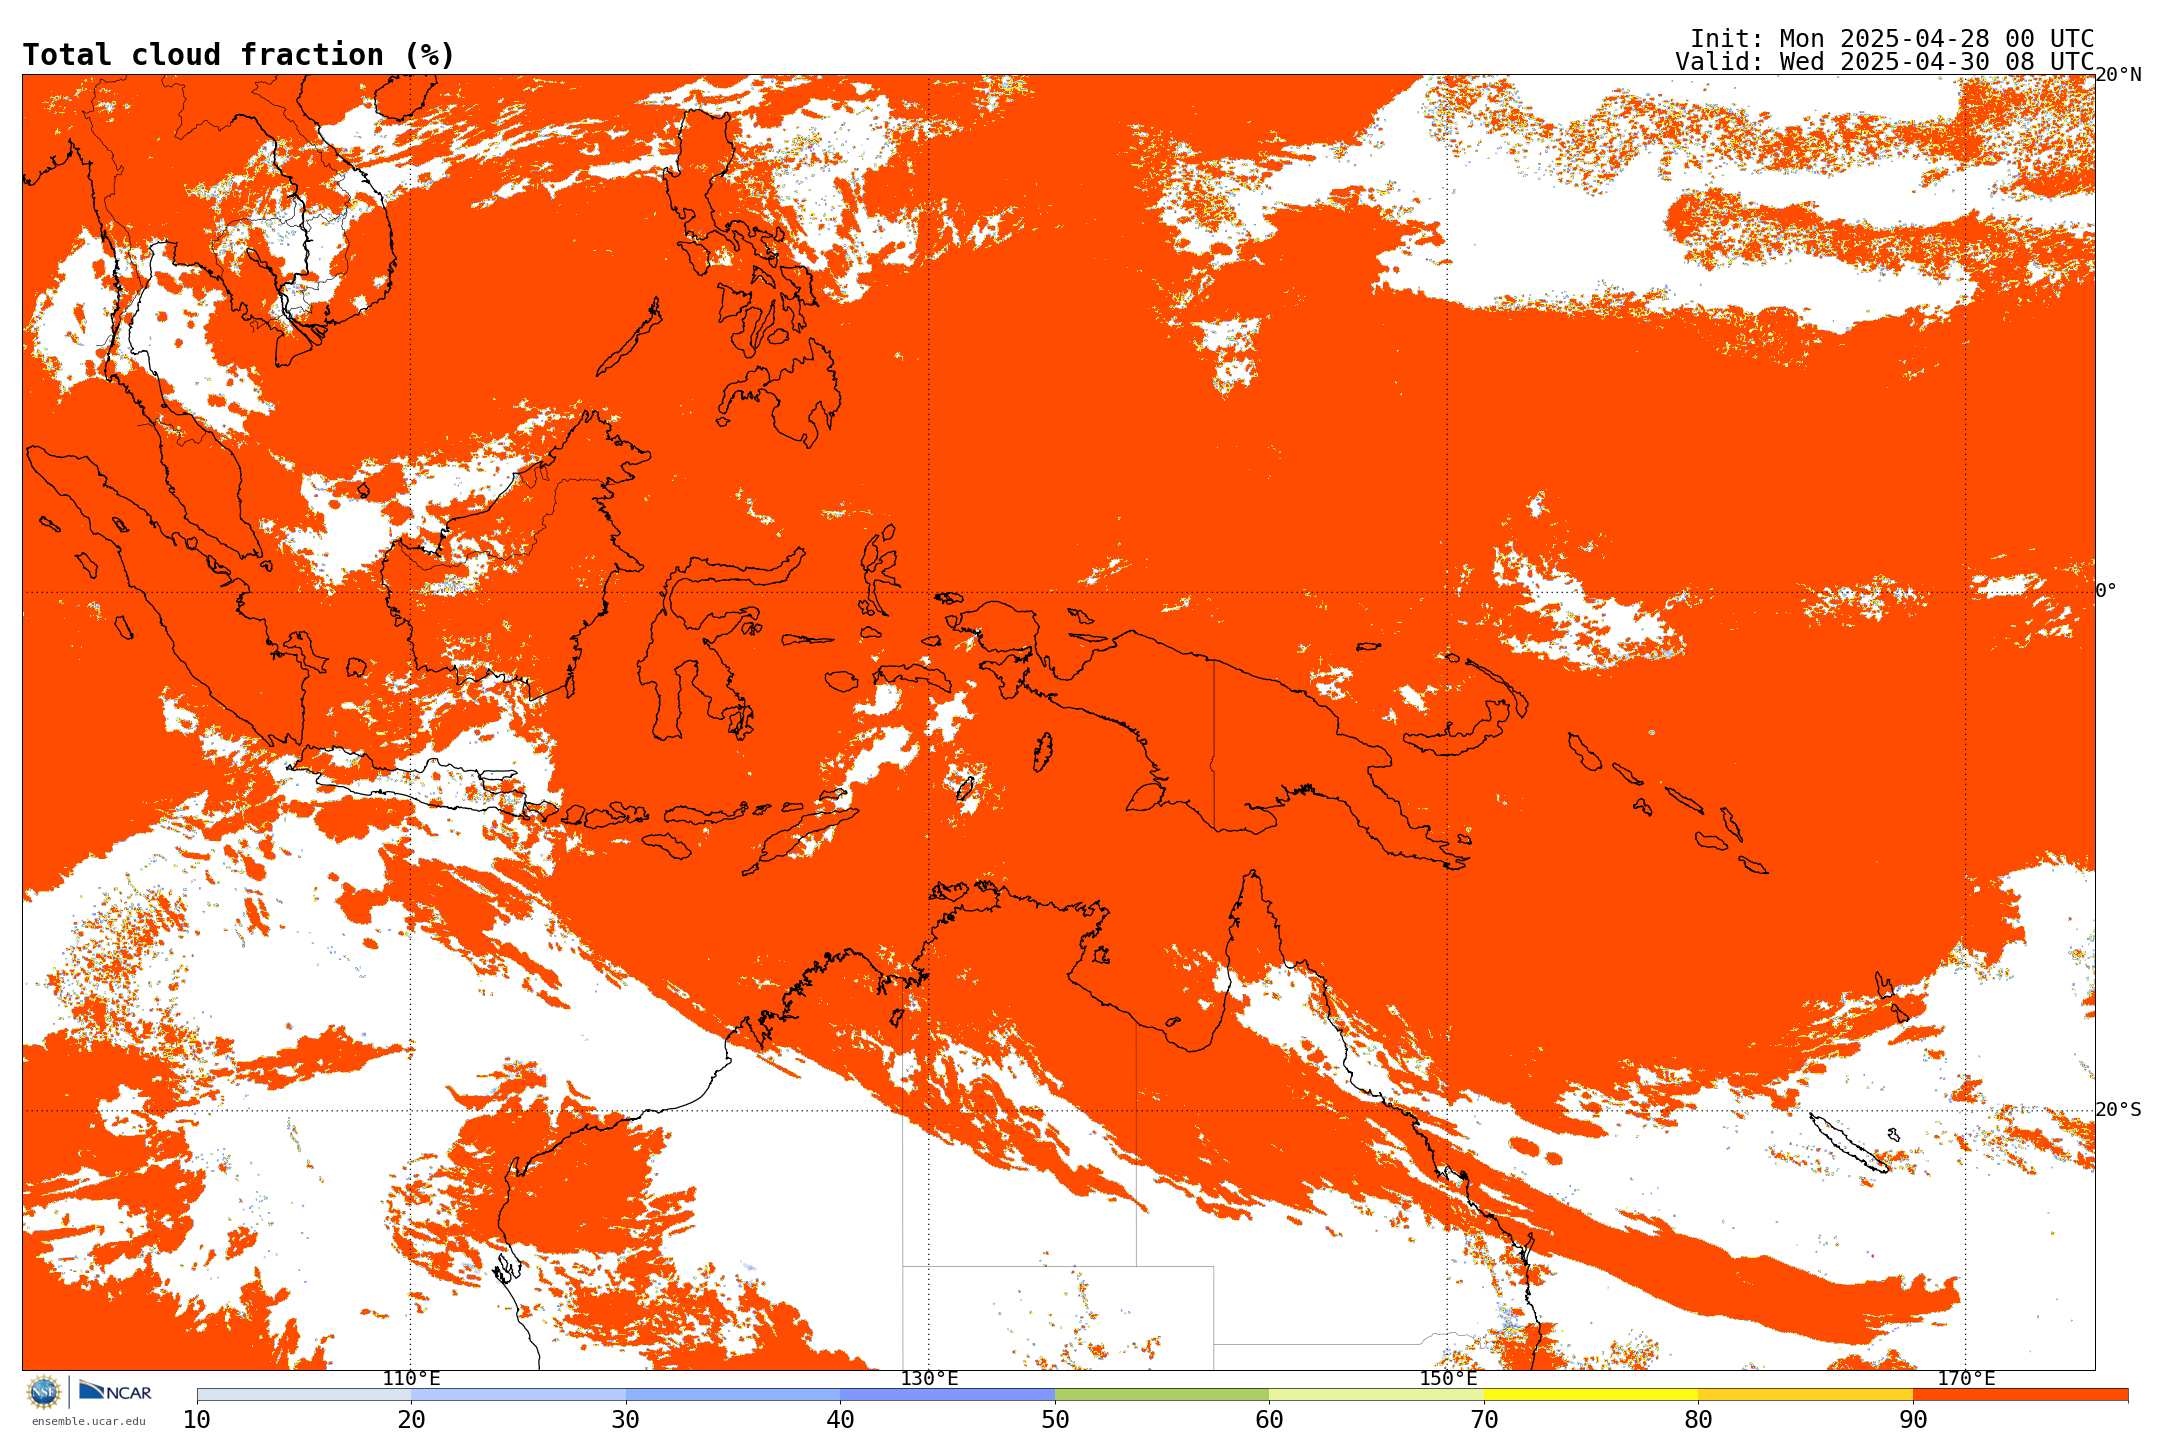Click the colorbar tick label 60
The height and width of the screenshot is (1433, 2160).
(x=1269, y=1420)
